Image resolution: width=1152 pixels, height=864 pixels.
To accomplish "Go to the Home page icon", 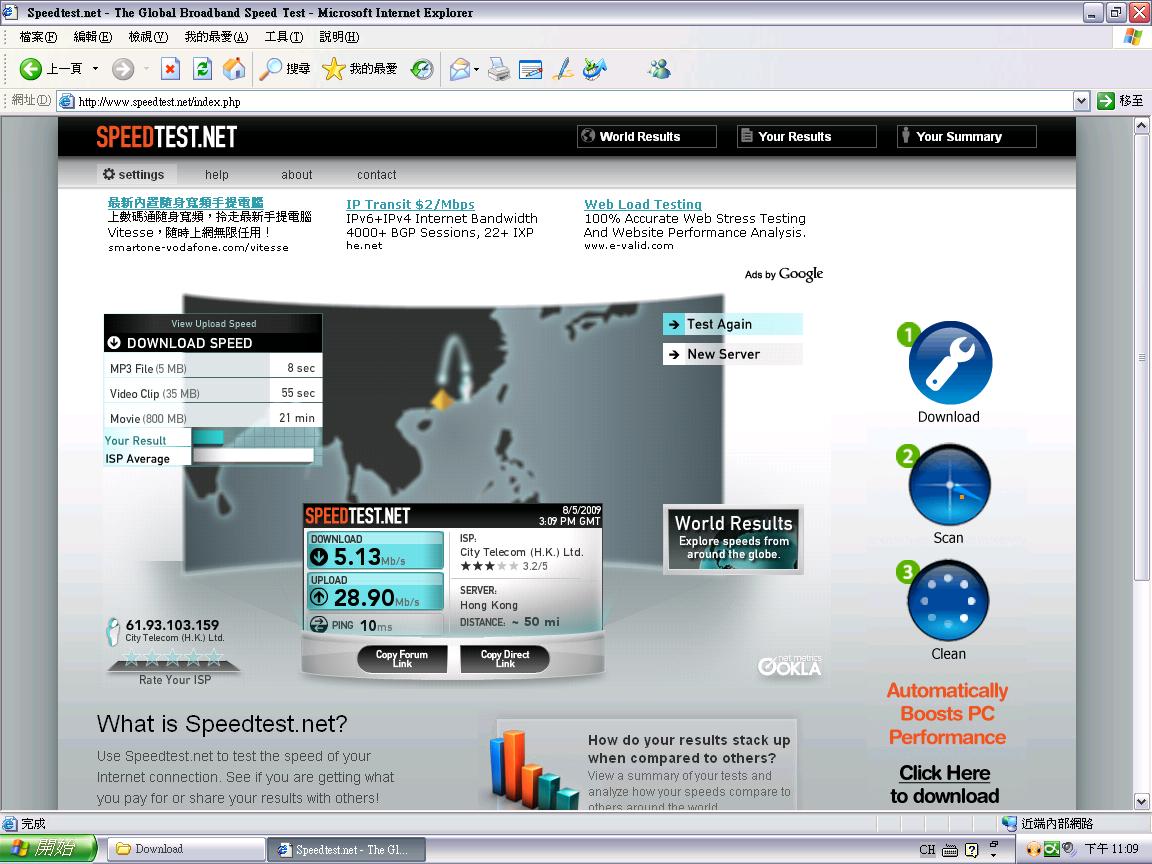I will (x=234, y=69).
